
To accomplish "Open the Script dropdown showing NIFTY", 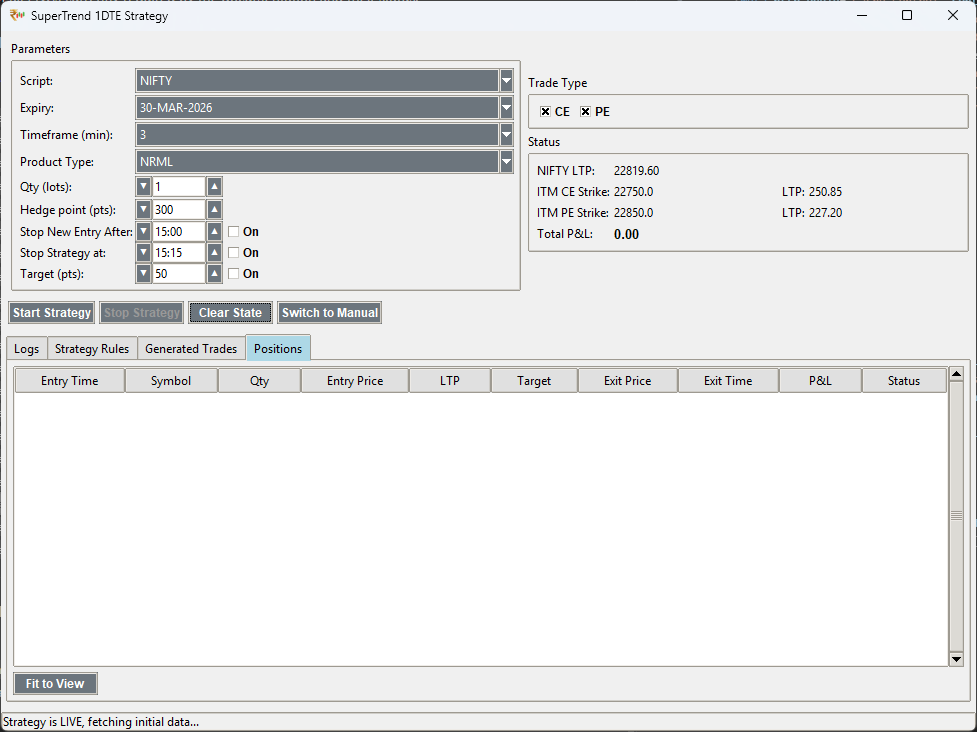I will [x=506, y=81].
